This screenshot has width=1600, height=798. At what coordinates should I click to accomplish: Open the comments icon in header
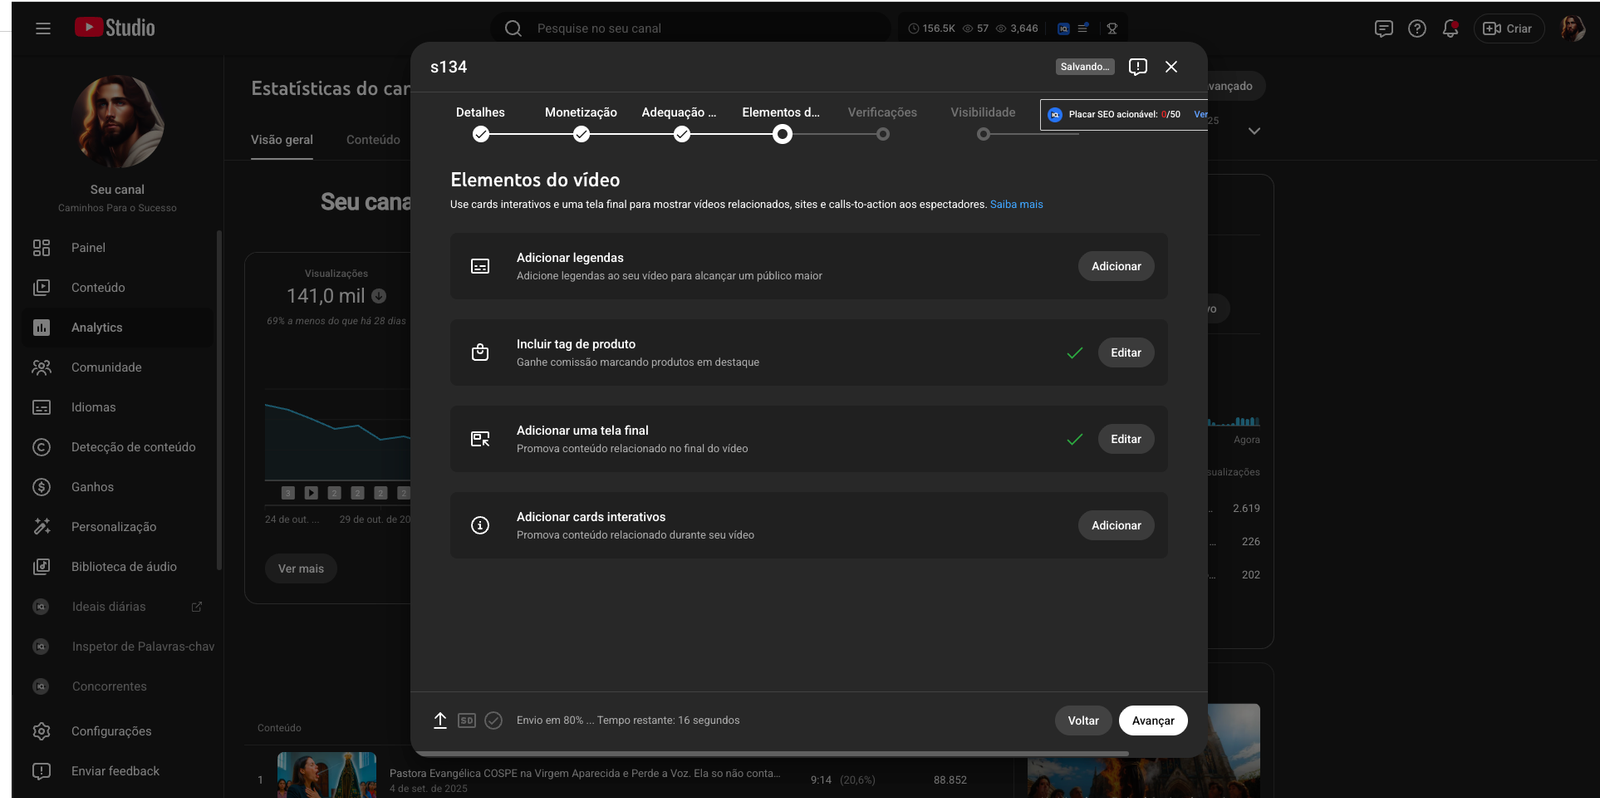(x=1384, y=28)
